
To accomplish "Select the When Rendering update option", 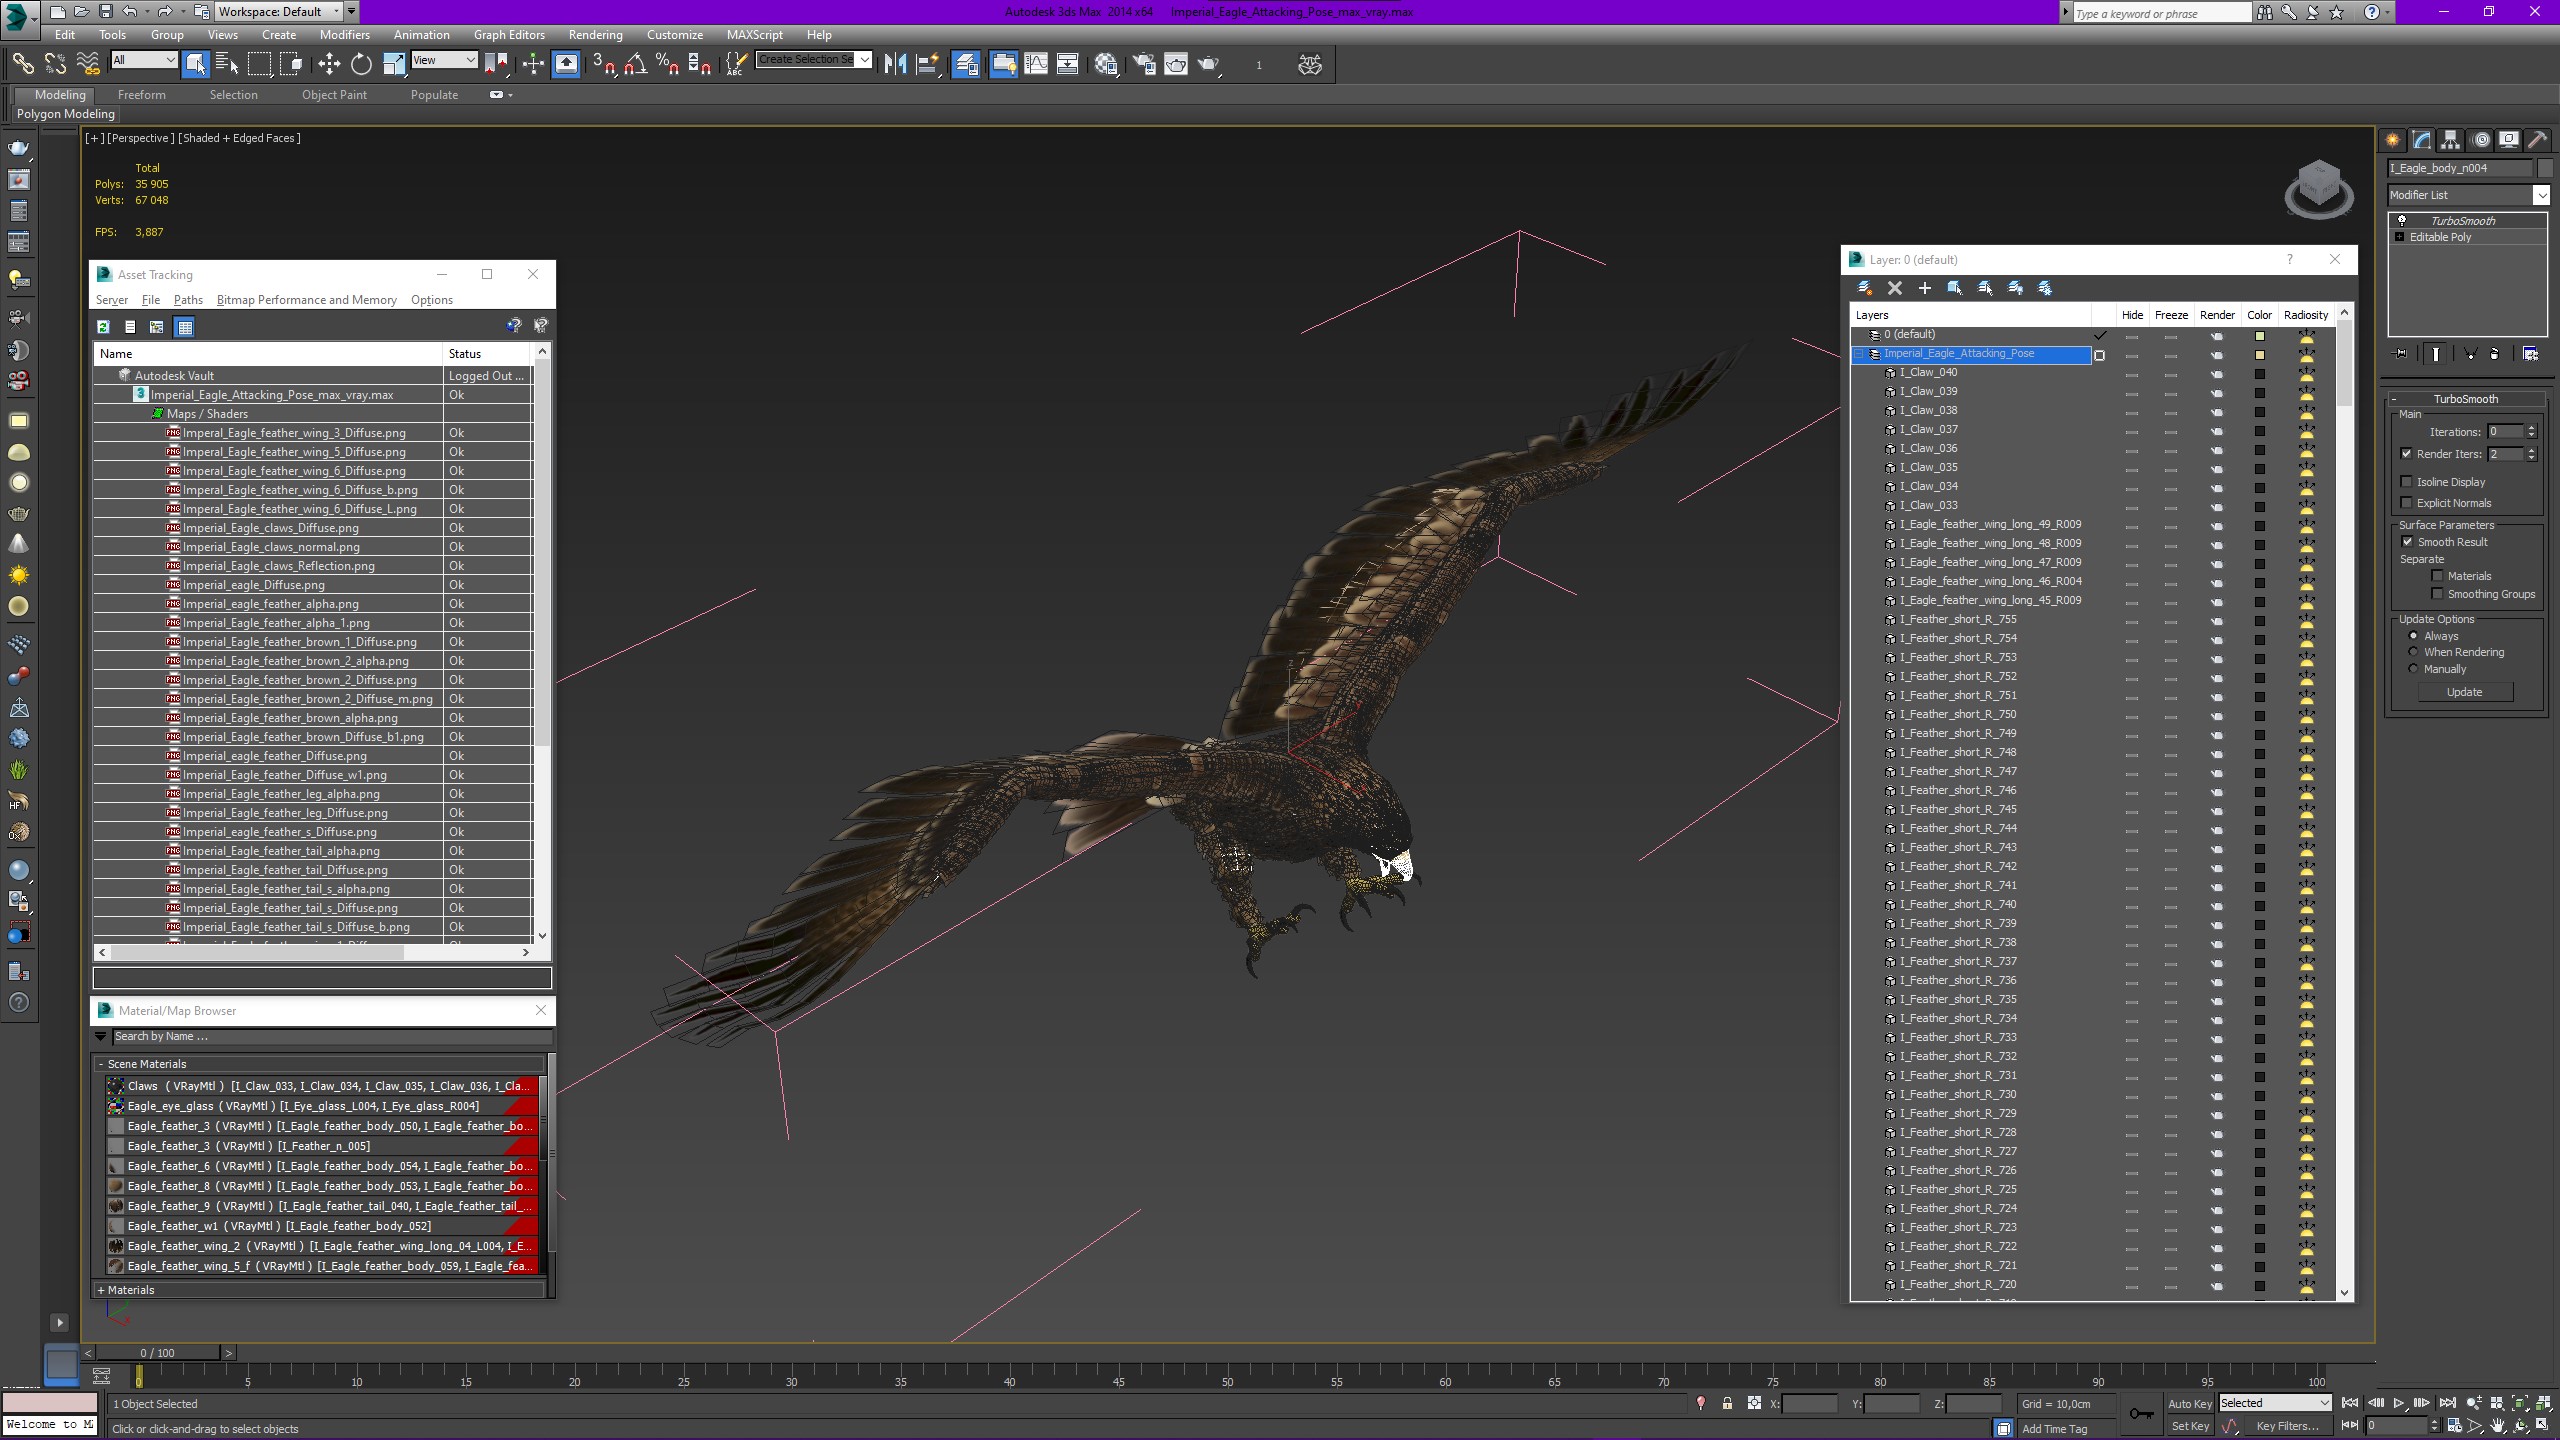I will click(x=2413, y=652).
